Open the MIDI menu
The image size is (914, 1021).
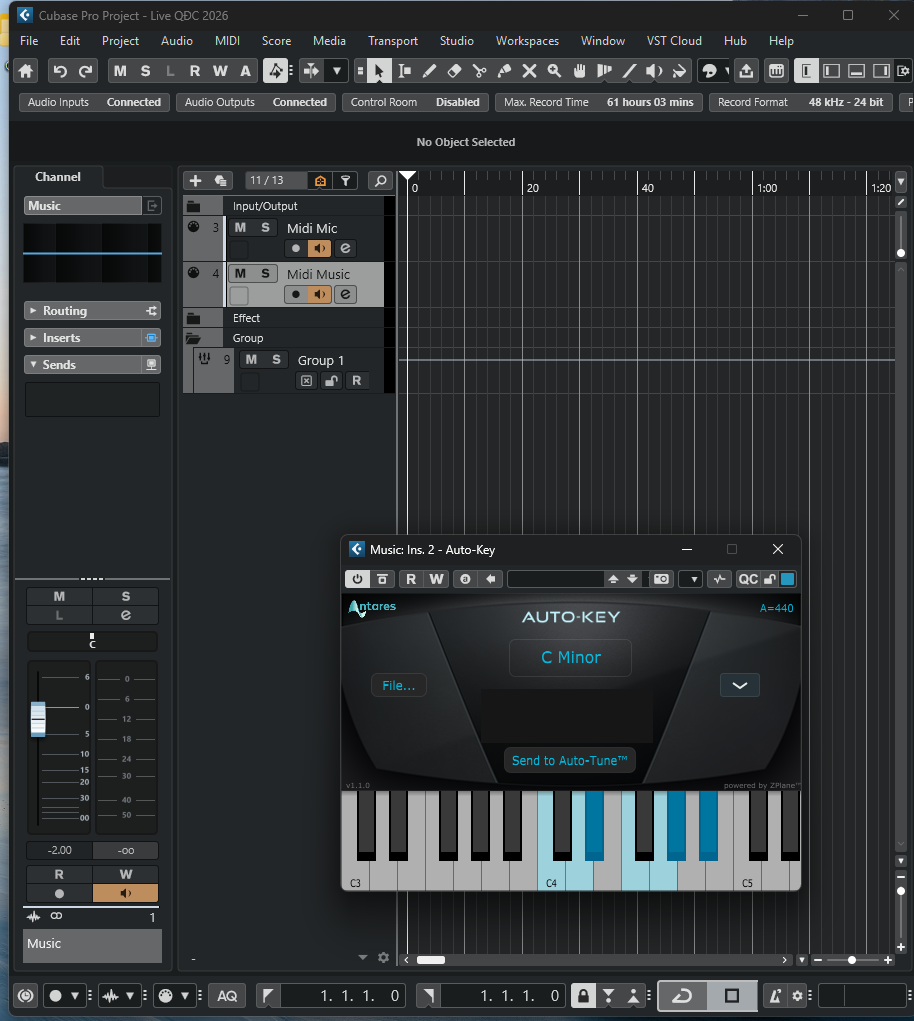pos(227,40)
